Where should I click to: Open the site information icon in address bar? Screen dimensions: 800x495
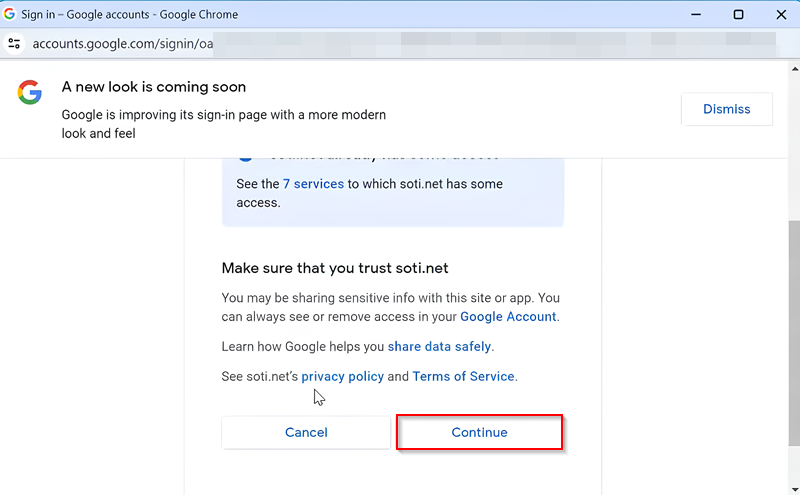14,44
